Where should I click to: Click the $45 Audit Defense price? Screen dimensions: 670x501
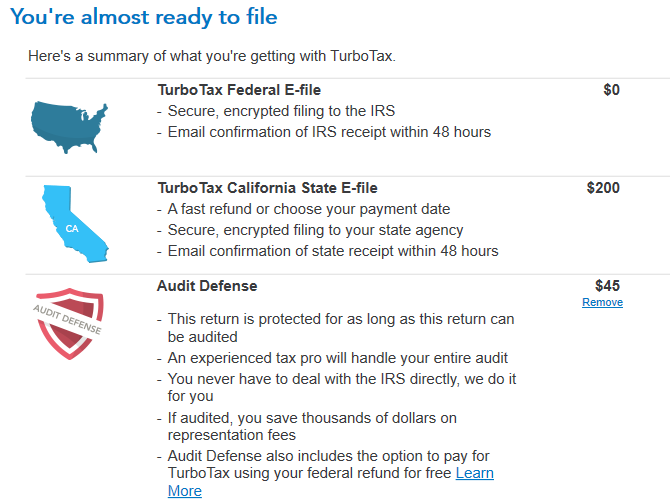[x=607, y=286]
